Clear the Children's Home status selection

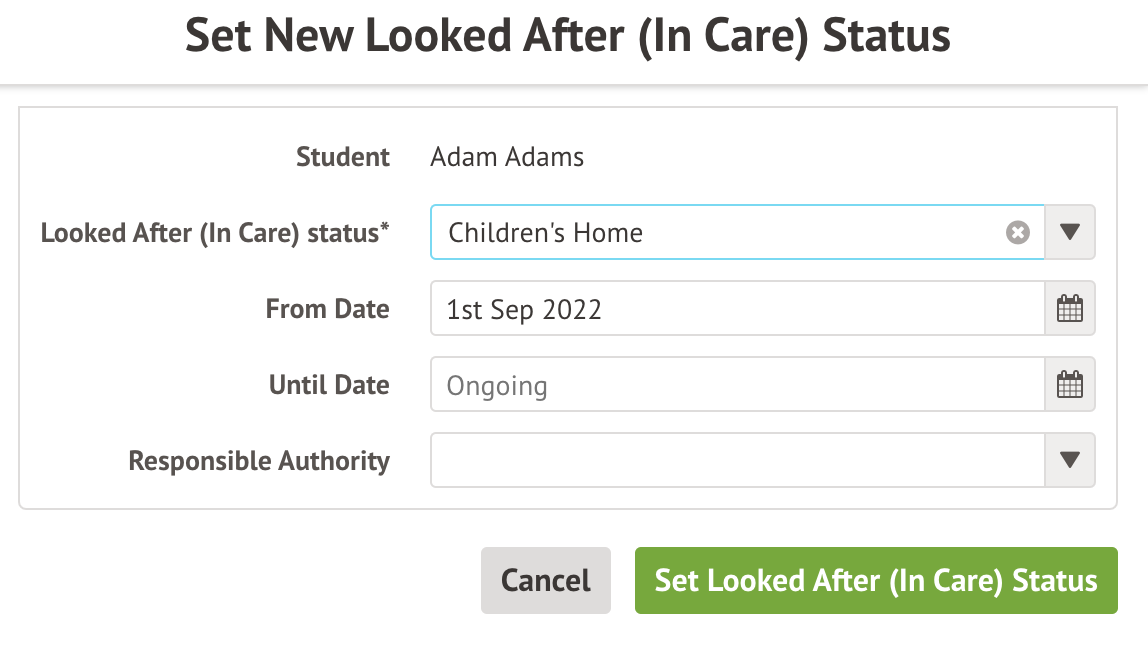tap(1017, 233)
